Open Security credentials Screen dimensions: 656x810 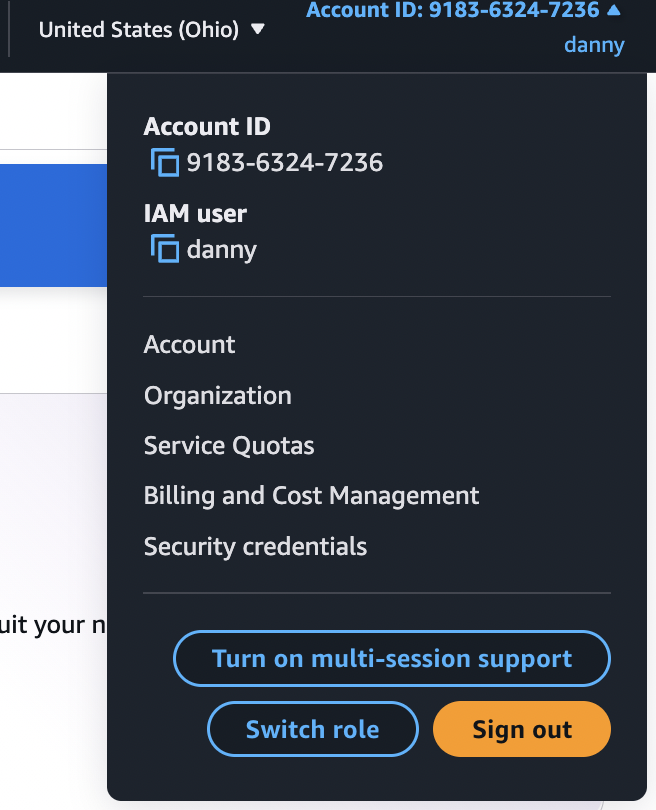coord(256,547)
